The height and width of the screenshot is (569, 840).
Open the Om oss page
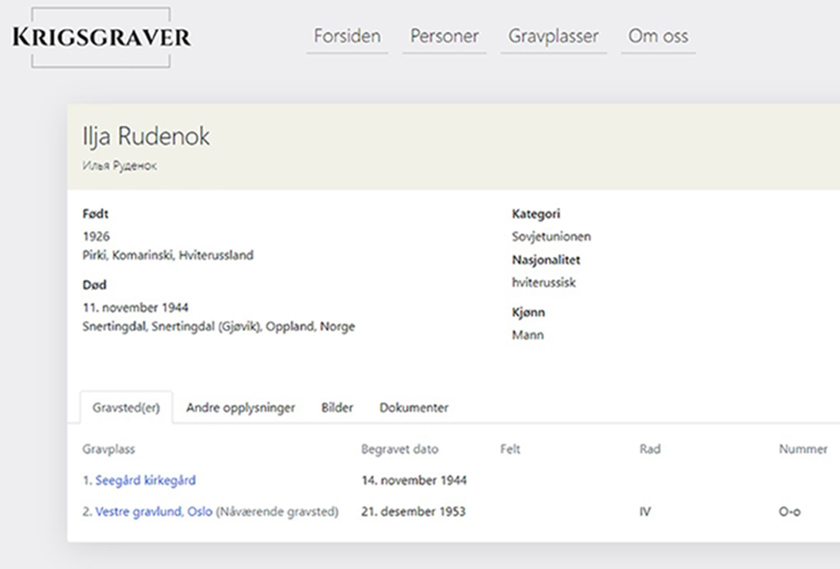(x=658, y=36)
